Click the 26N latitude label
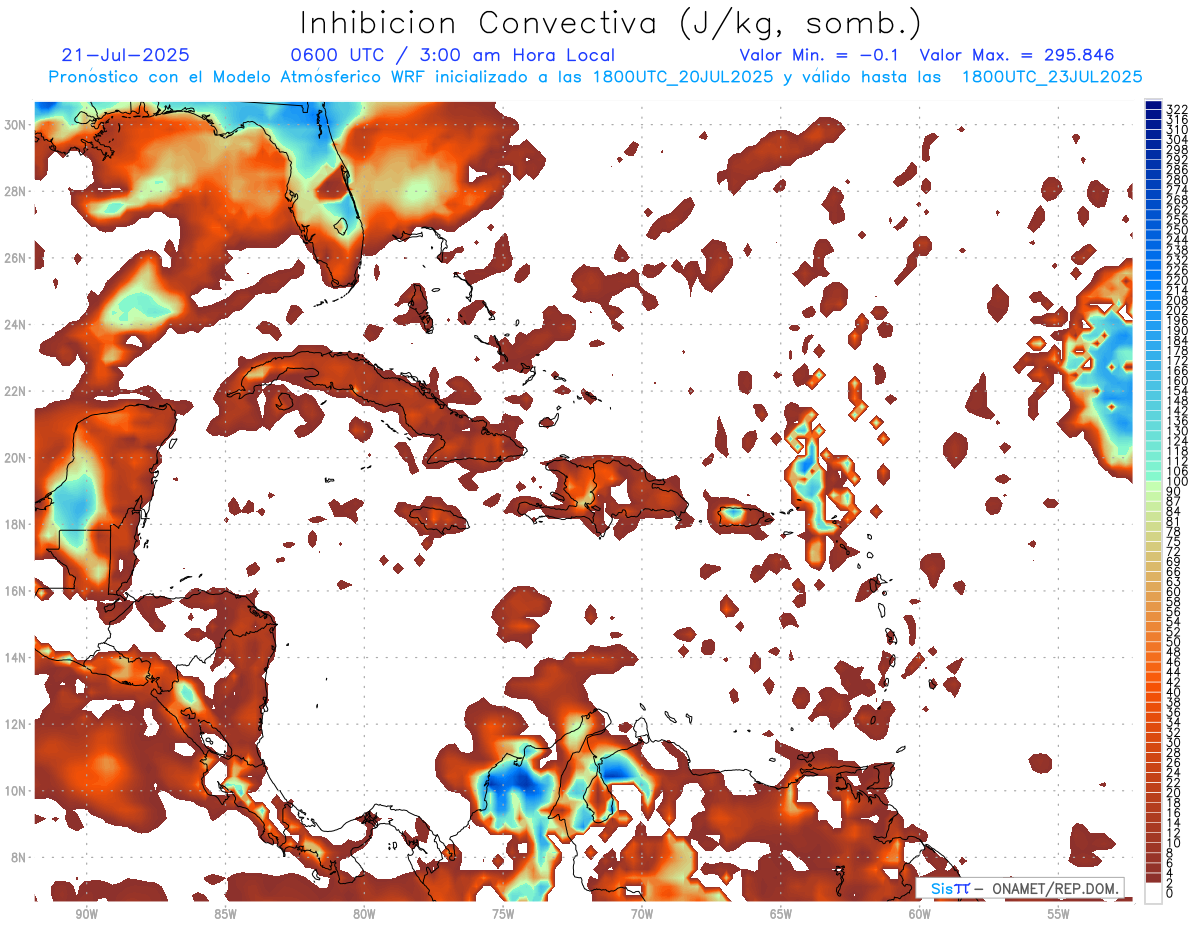1200x927 pixels. tap(16, 257)
